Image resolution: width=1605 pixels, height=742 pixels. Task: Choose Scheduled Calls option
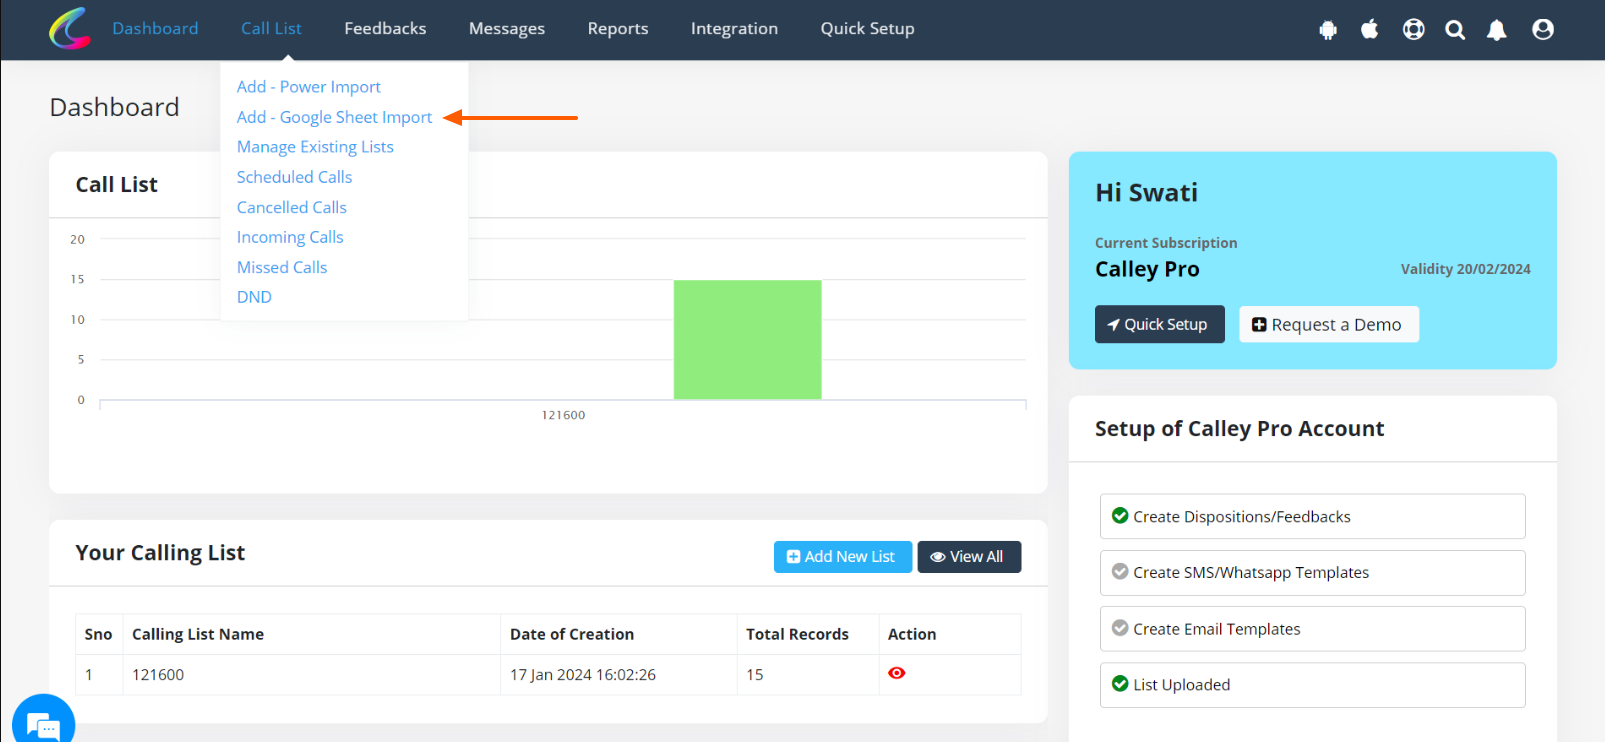pos(294,177)
